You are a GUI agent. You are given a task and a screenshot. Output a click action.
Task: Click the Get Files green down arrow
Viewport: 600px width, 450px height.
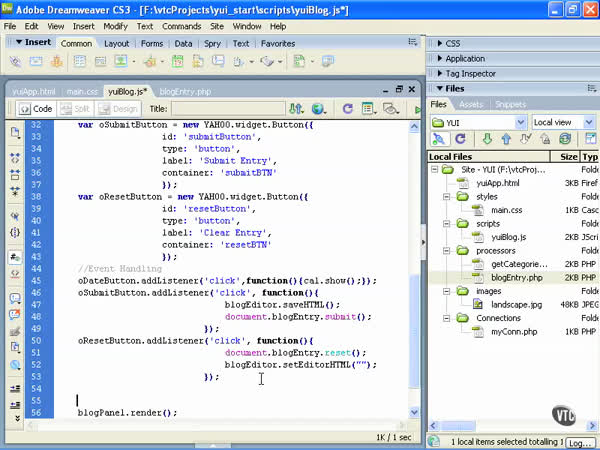pyautogui.click(x=488, y=139)
